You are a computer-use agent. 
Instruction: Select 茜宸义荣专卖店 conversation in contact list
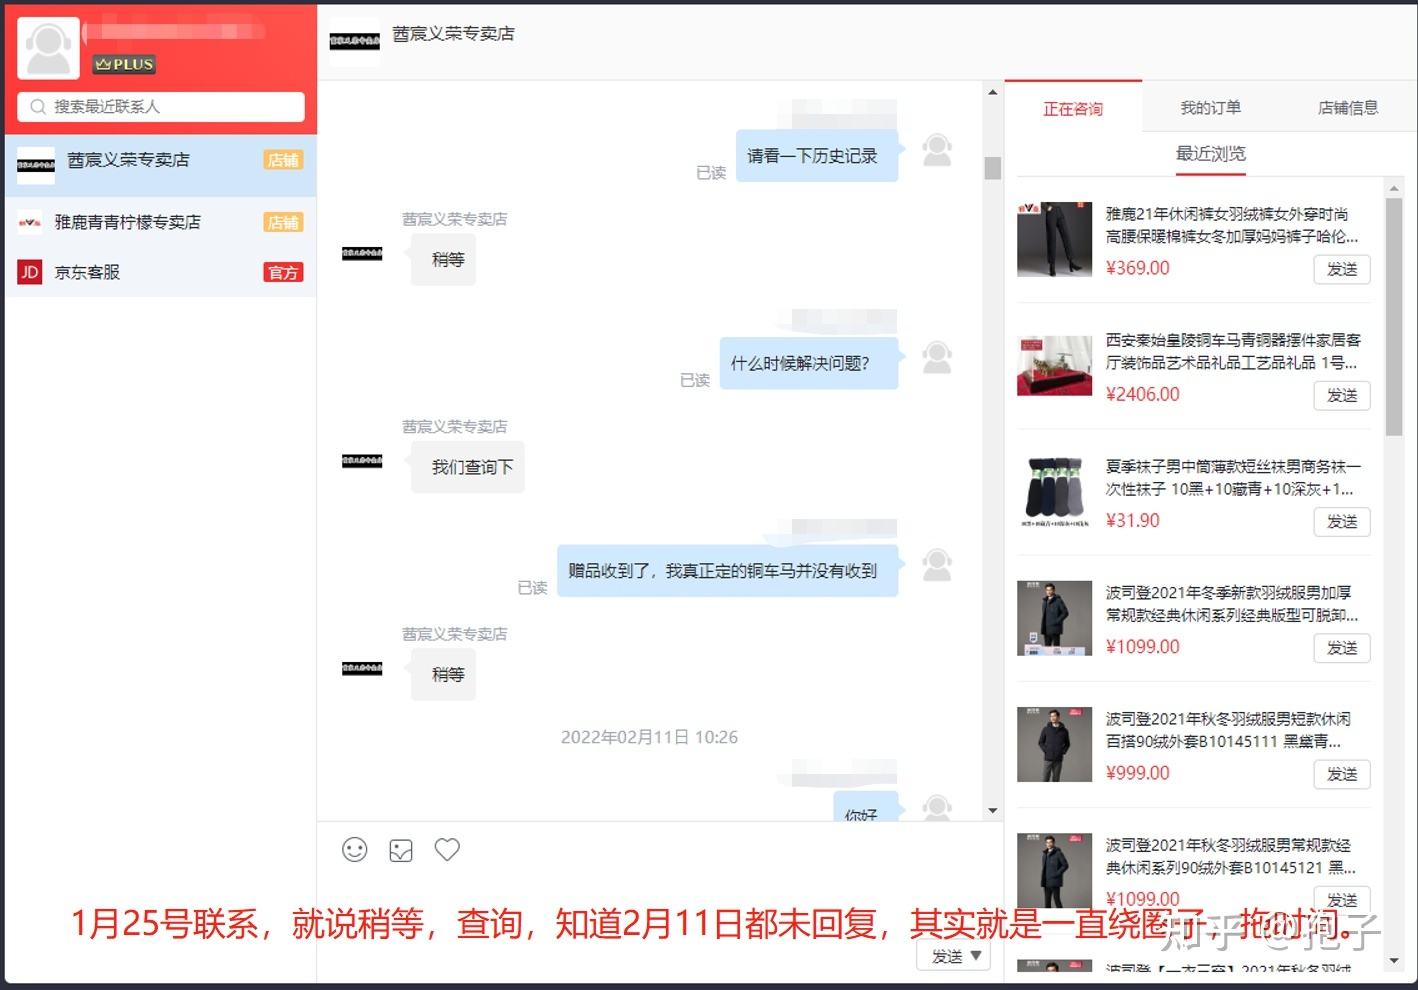pyautogui.click(x=161, y=165)
